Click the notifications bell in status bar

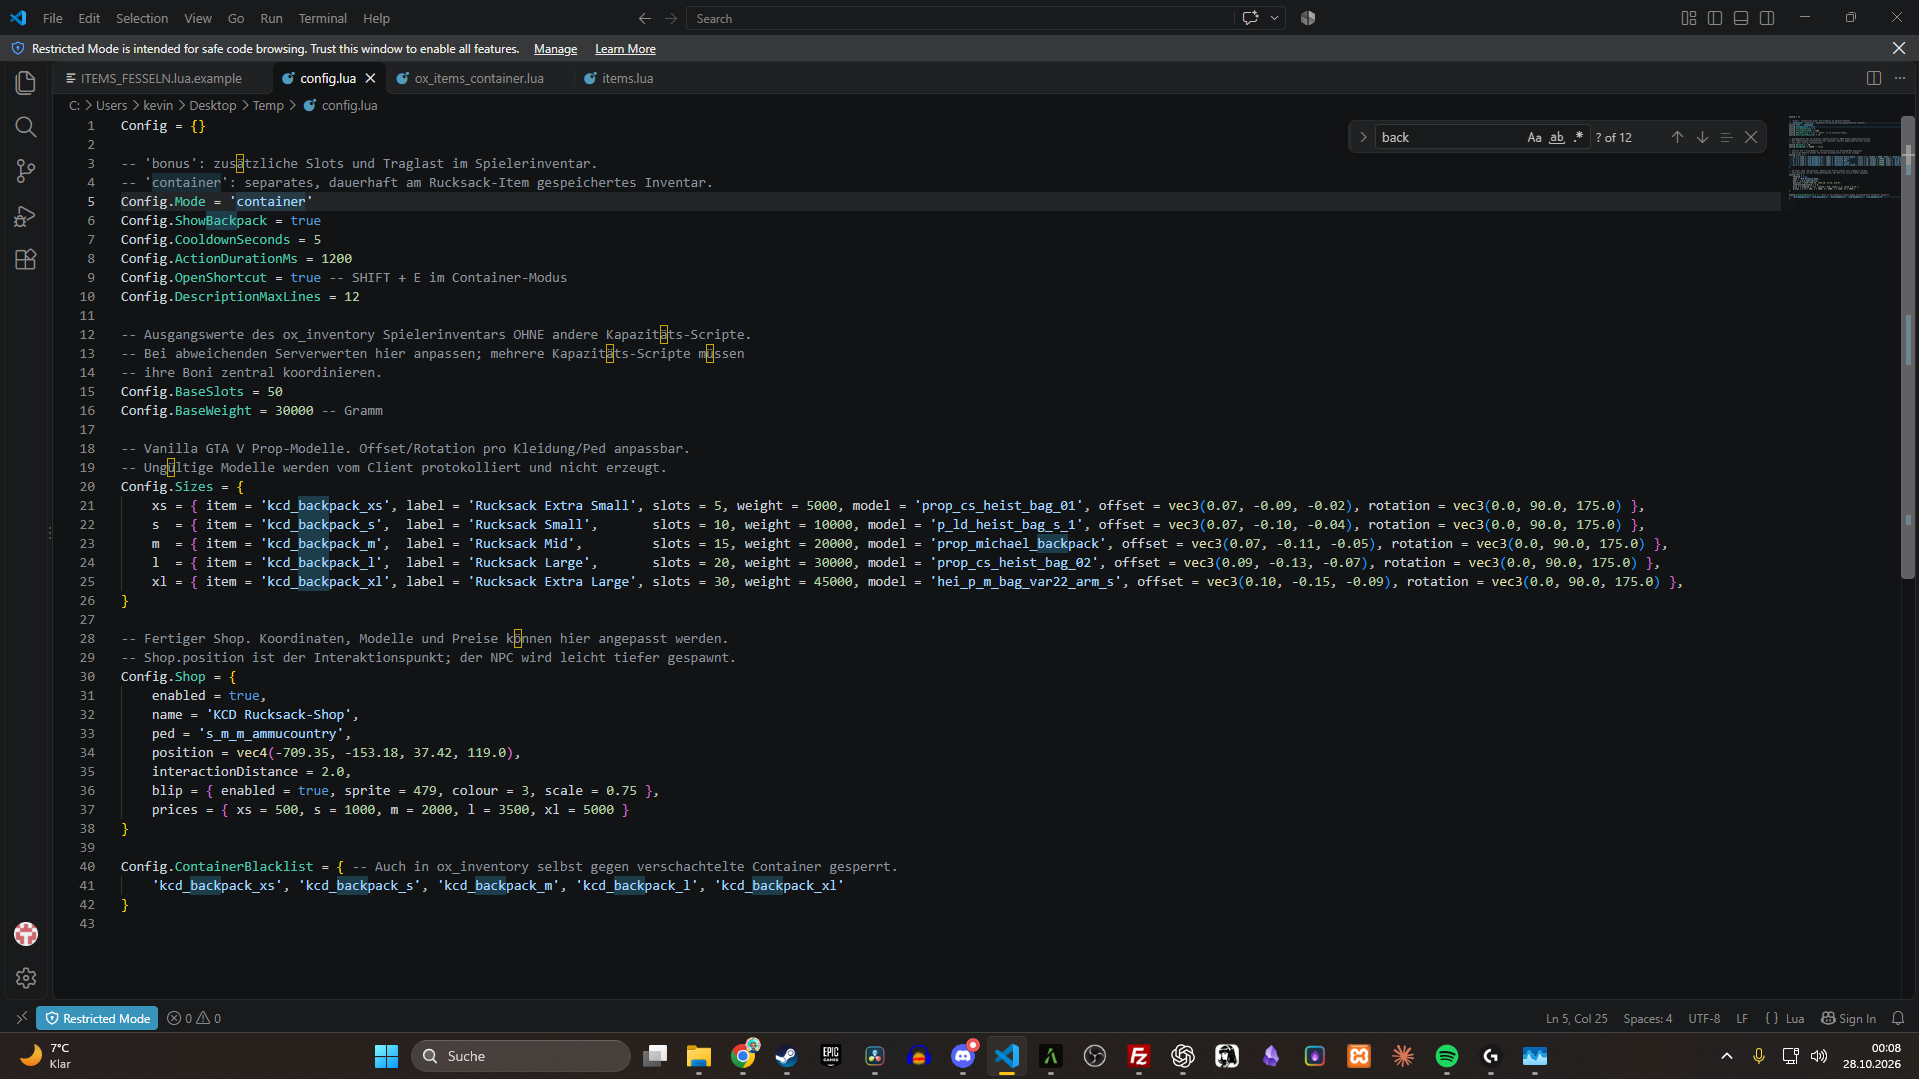click(1898, 1018)
